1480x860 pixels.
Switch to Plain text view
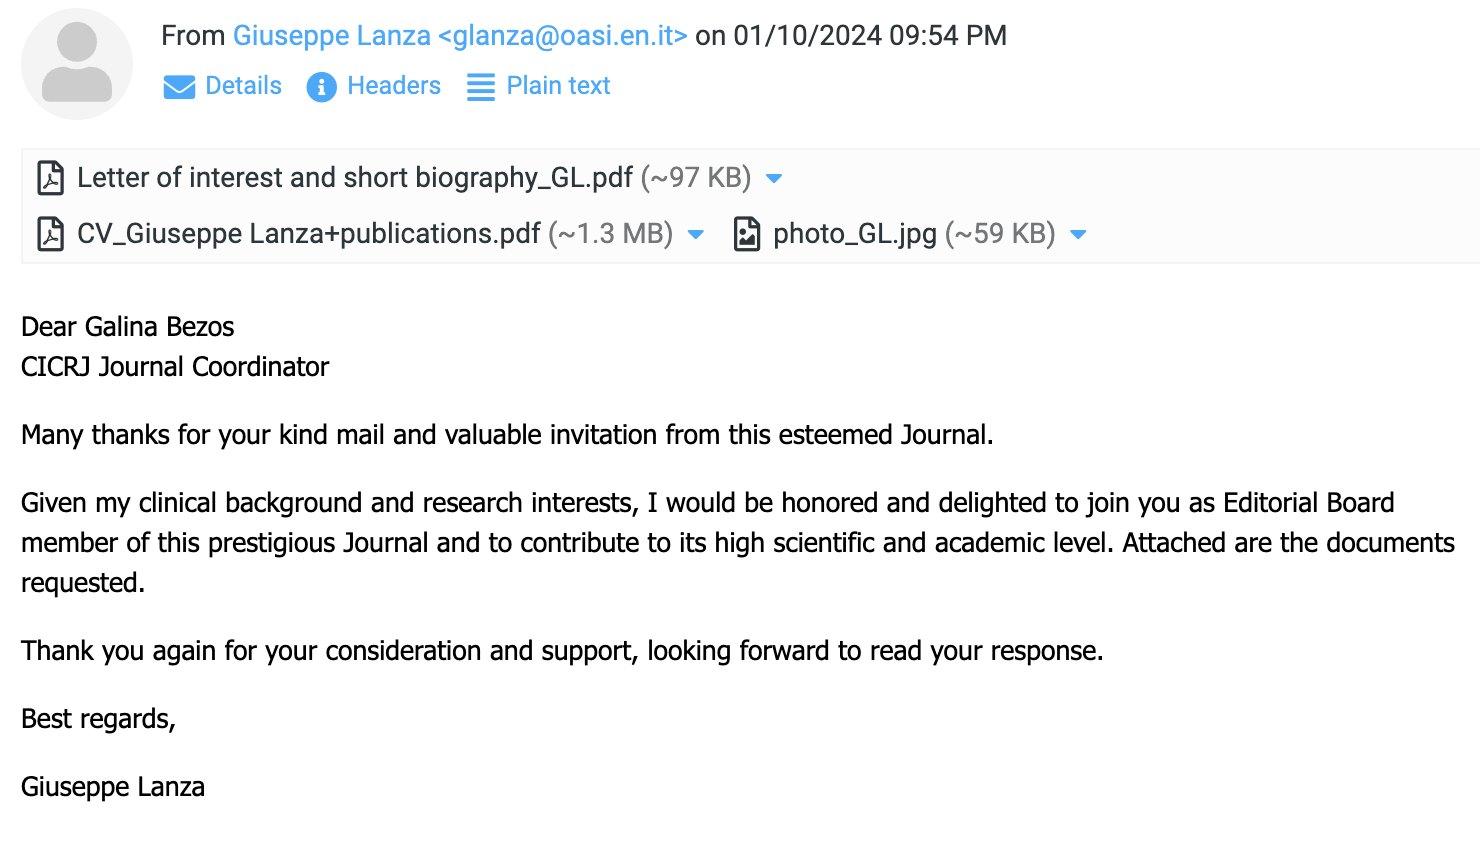pos(558,86)
